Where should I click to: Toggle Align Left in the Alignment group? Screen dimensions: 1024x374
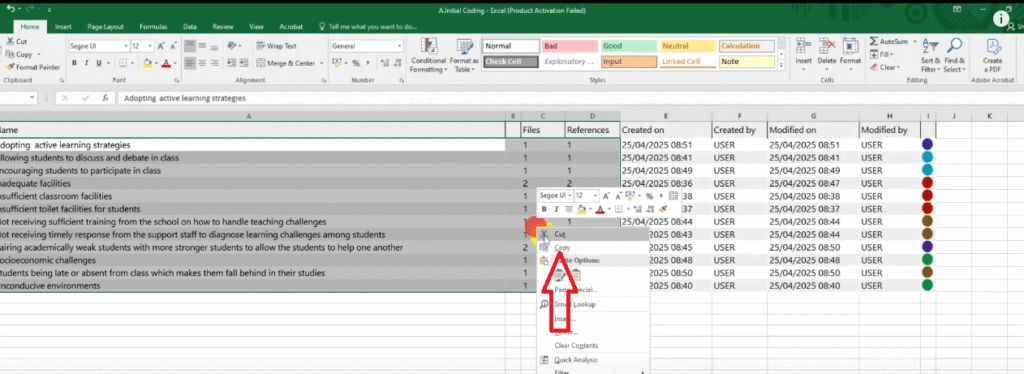pos(189,63)
